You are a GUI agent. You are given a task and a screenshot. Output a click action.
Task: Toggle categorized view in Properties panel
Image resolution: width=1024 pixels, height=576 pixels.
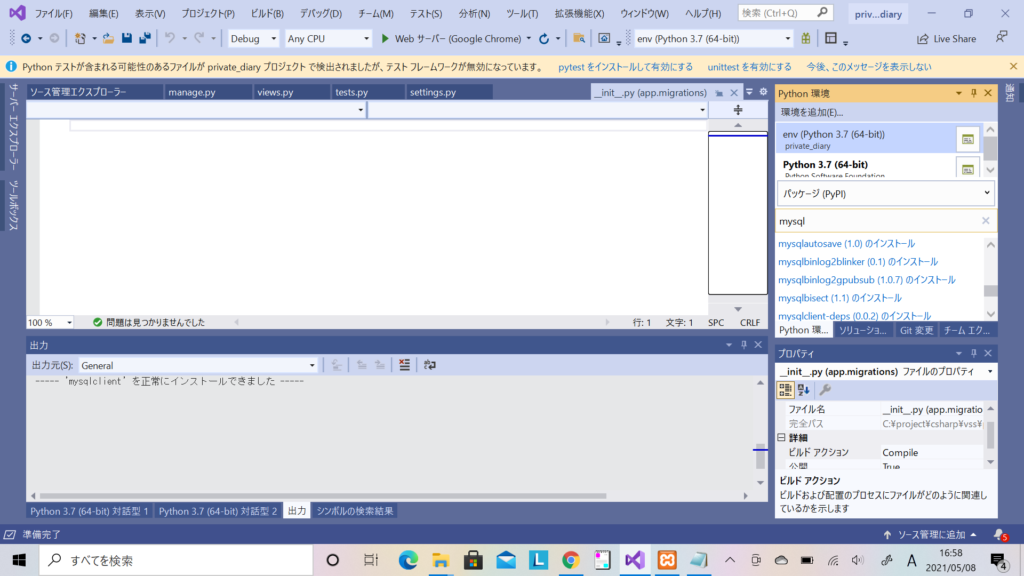click(x=785, y=390)
